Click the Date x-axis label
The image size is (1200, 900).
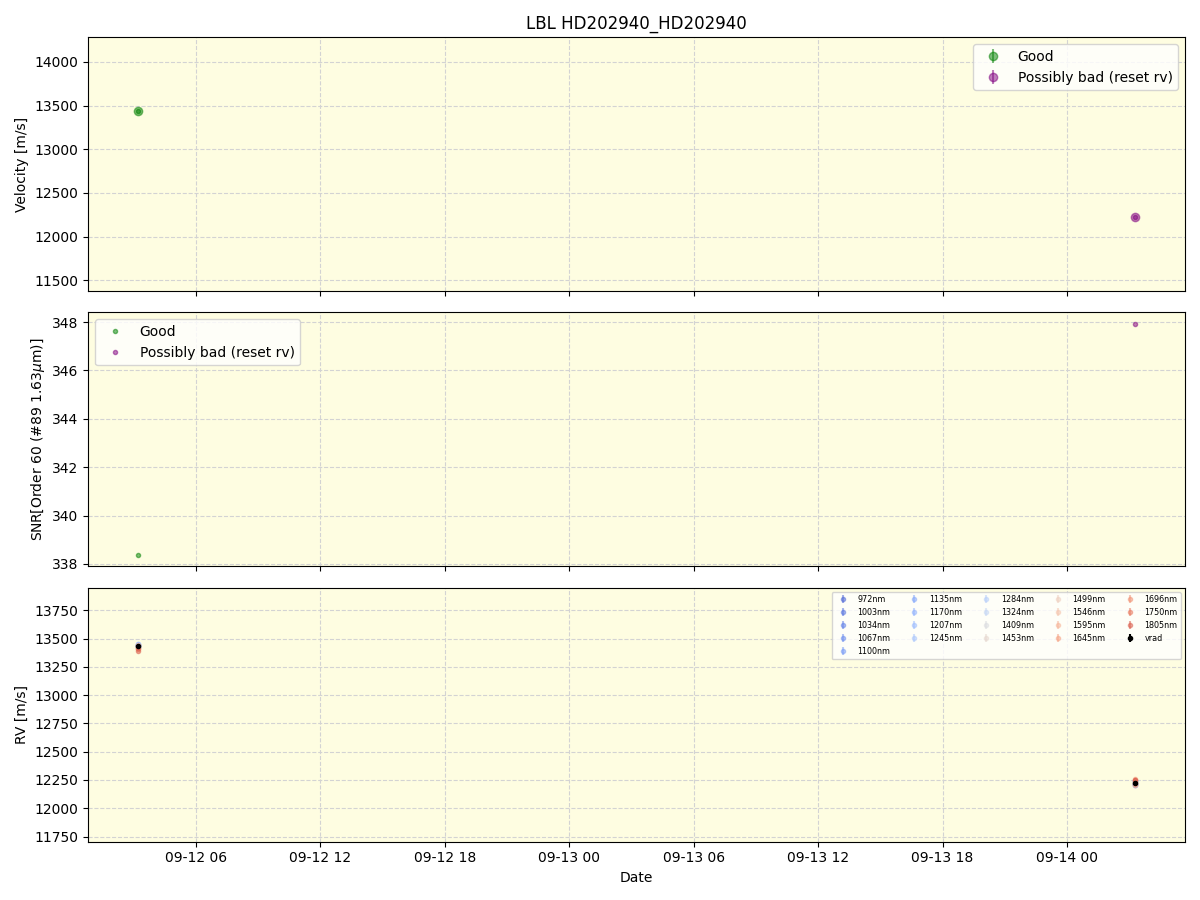point(636,878)
